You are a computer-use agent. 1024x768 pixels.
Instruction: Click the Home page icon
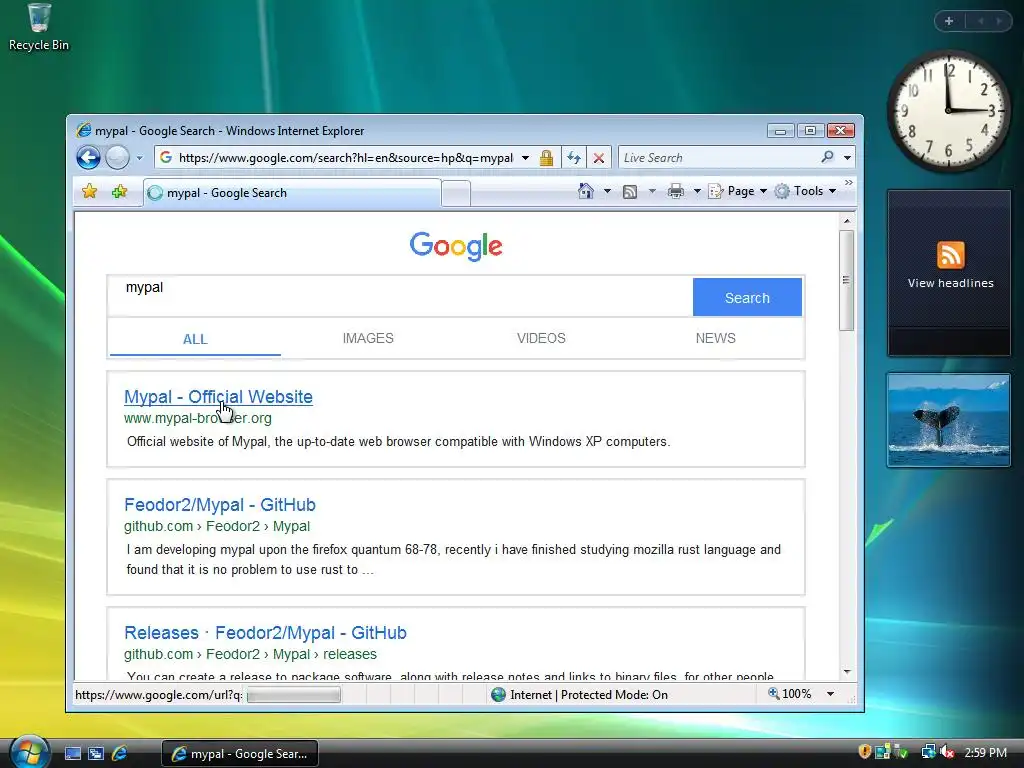586,191
